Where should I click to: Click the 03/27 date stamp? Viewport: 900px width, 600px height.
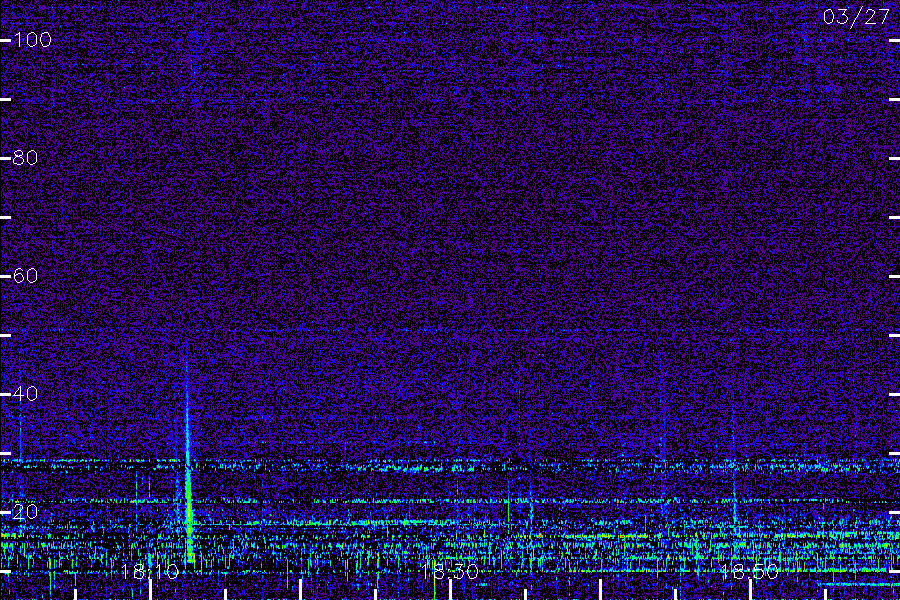tap(856, 17)
